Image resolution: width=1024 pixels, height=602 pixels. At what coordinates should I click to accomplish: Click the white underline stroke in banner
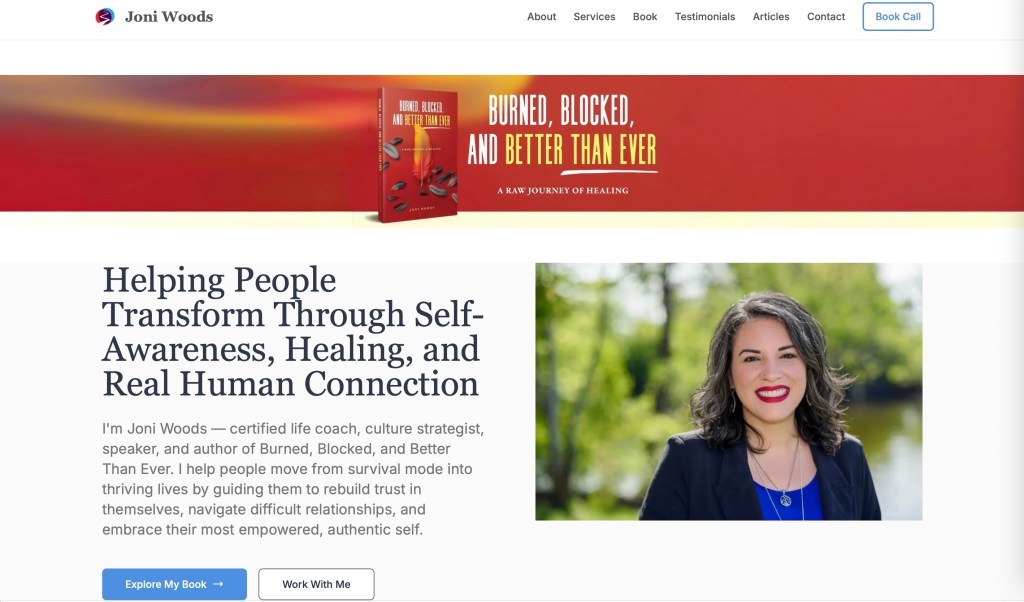(x=609, y=172)
